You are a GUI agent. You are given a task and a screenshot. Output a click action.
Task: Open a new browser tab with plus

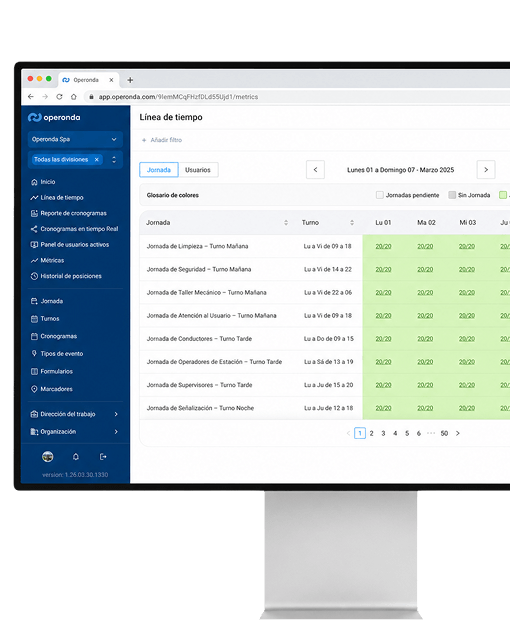coord(130,80)
